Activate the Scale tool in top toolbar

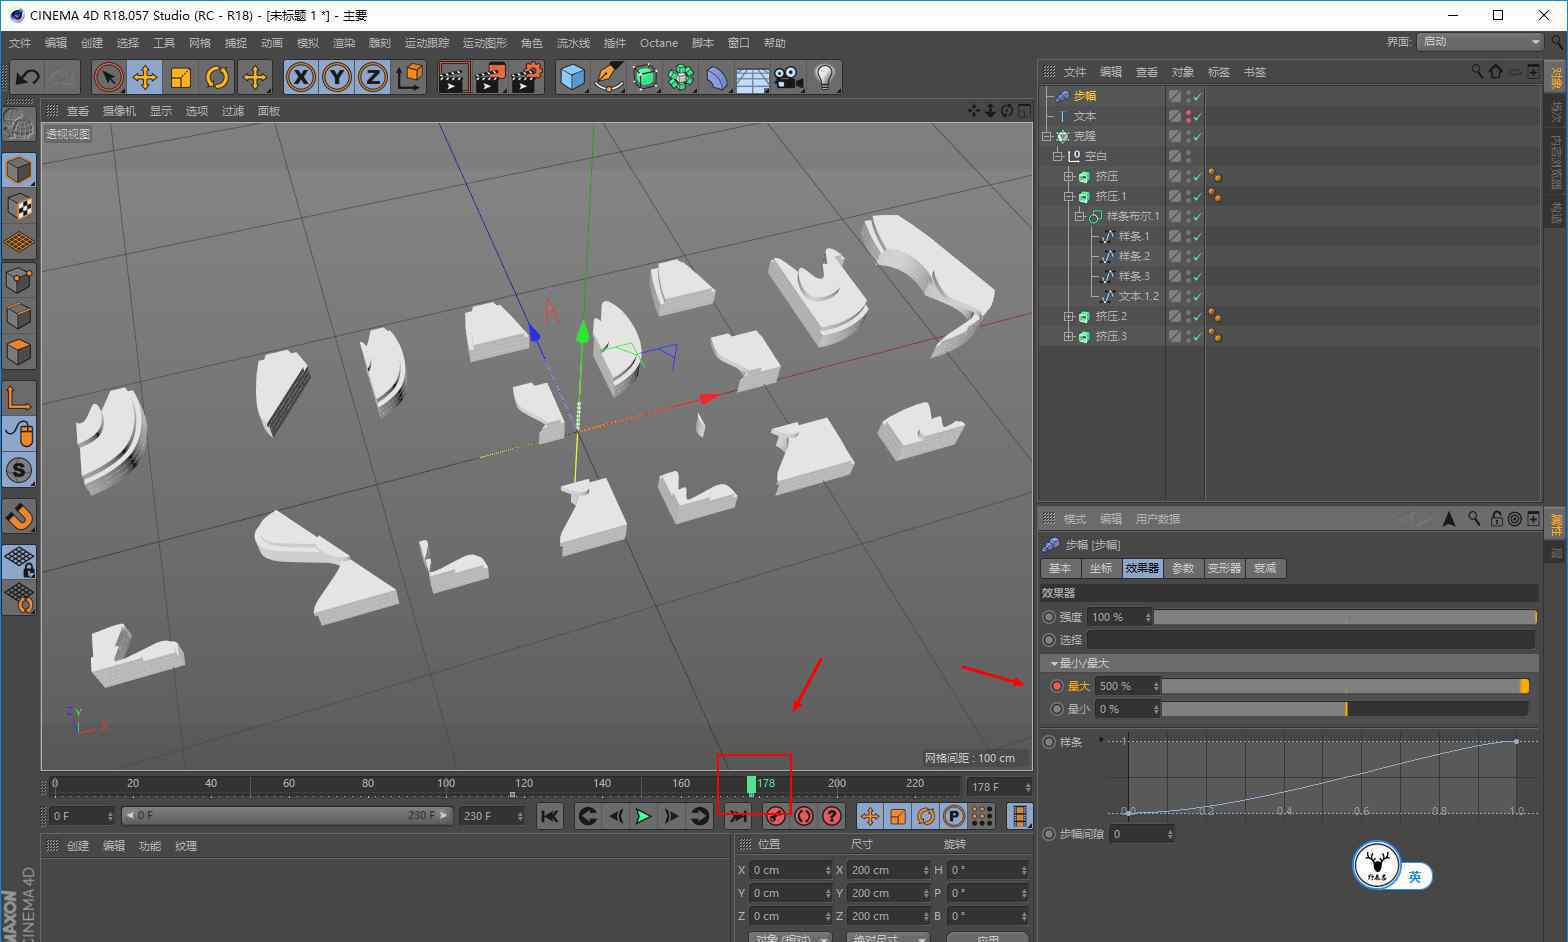[x=181, y=77]
